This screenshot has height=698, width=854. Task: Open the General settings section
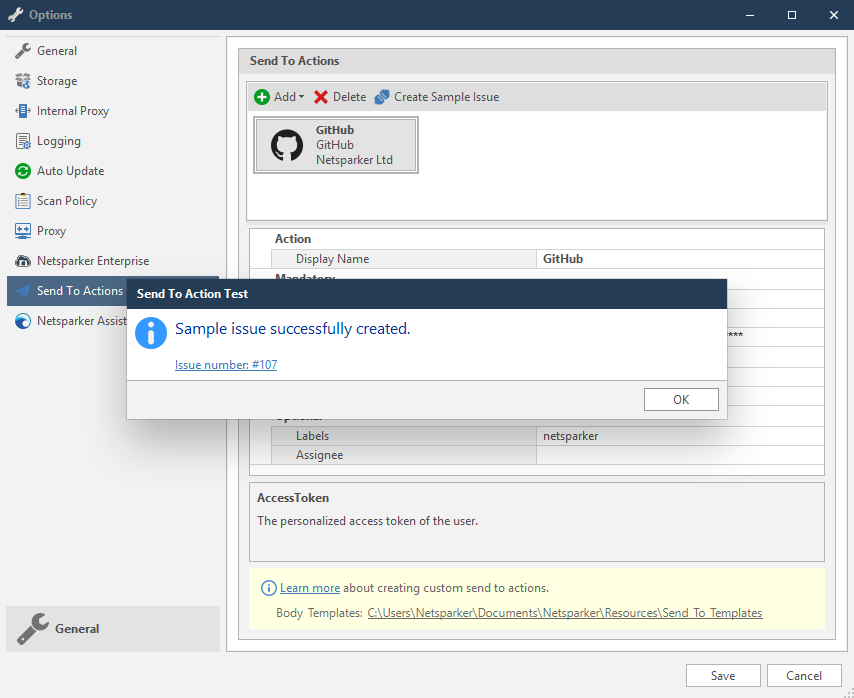(x=55, y=50)
